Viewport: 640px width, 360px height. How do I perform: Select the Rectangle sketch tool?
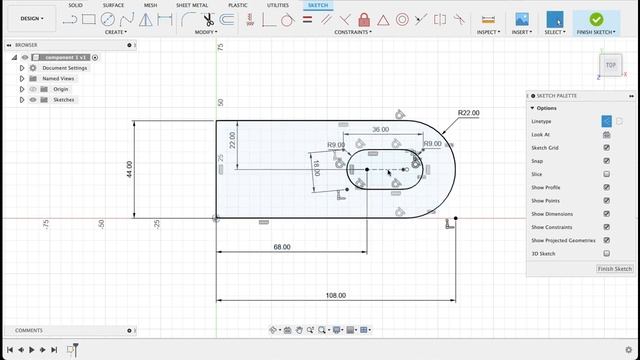click(x=89, y=19)
